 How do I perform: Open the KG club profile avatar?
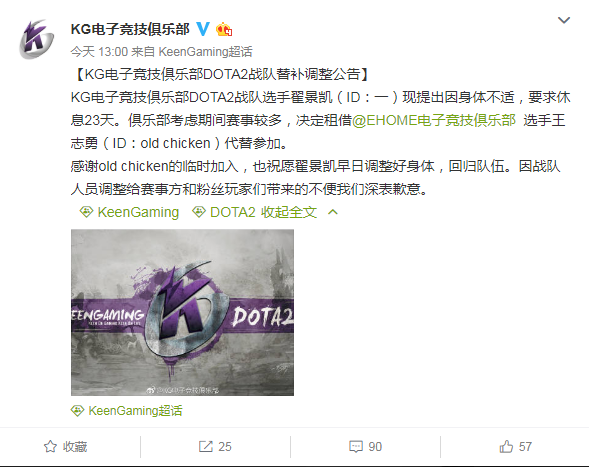pos(36,39)
